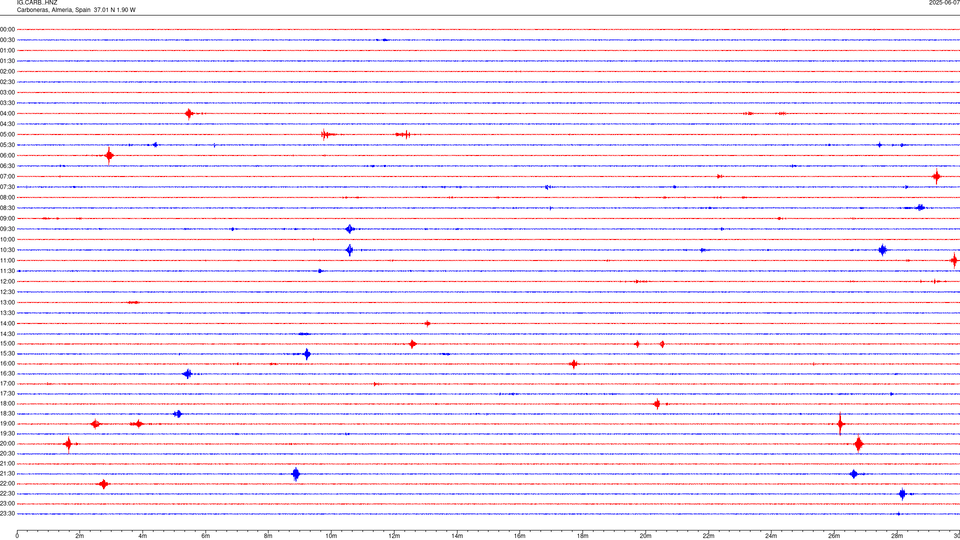Click the large red spike on 07:00 trace
Image resolution: width=960 pixels, height=540 pixels.
936,176
